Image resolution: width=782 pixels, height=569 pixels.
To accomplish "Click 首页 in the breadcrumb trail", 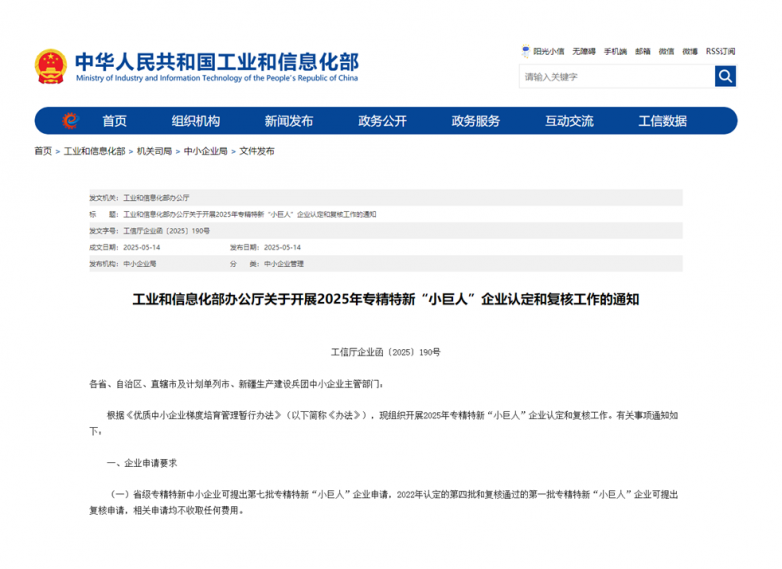I will pos(43,151).
